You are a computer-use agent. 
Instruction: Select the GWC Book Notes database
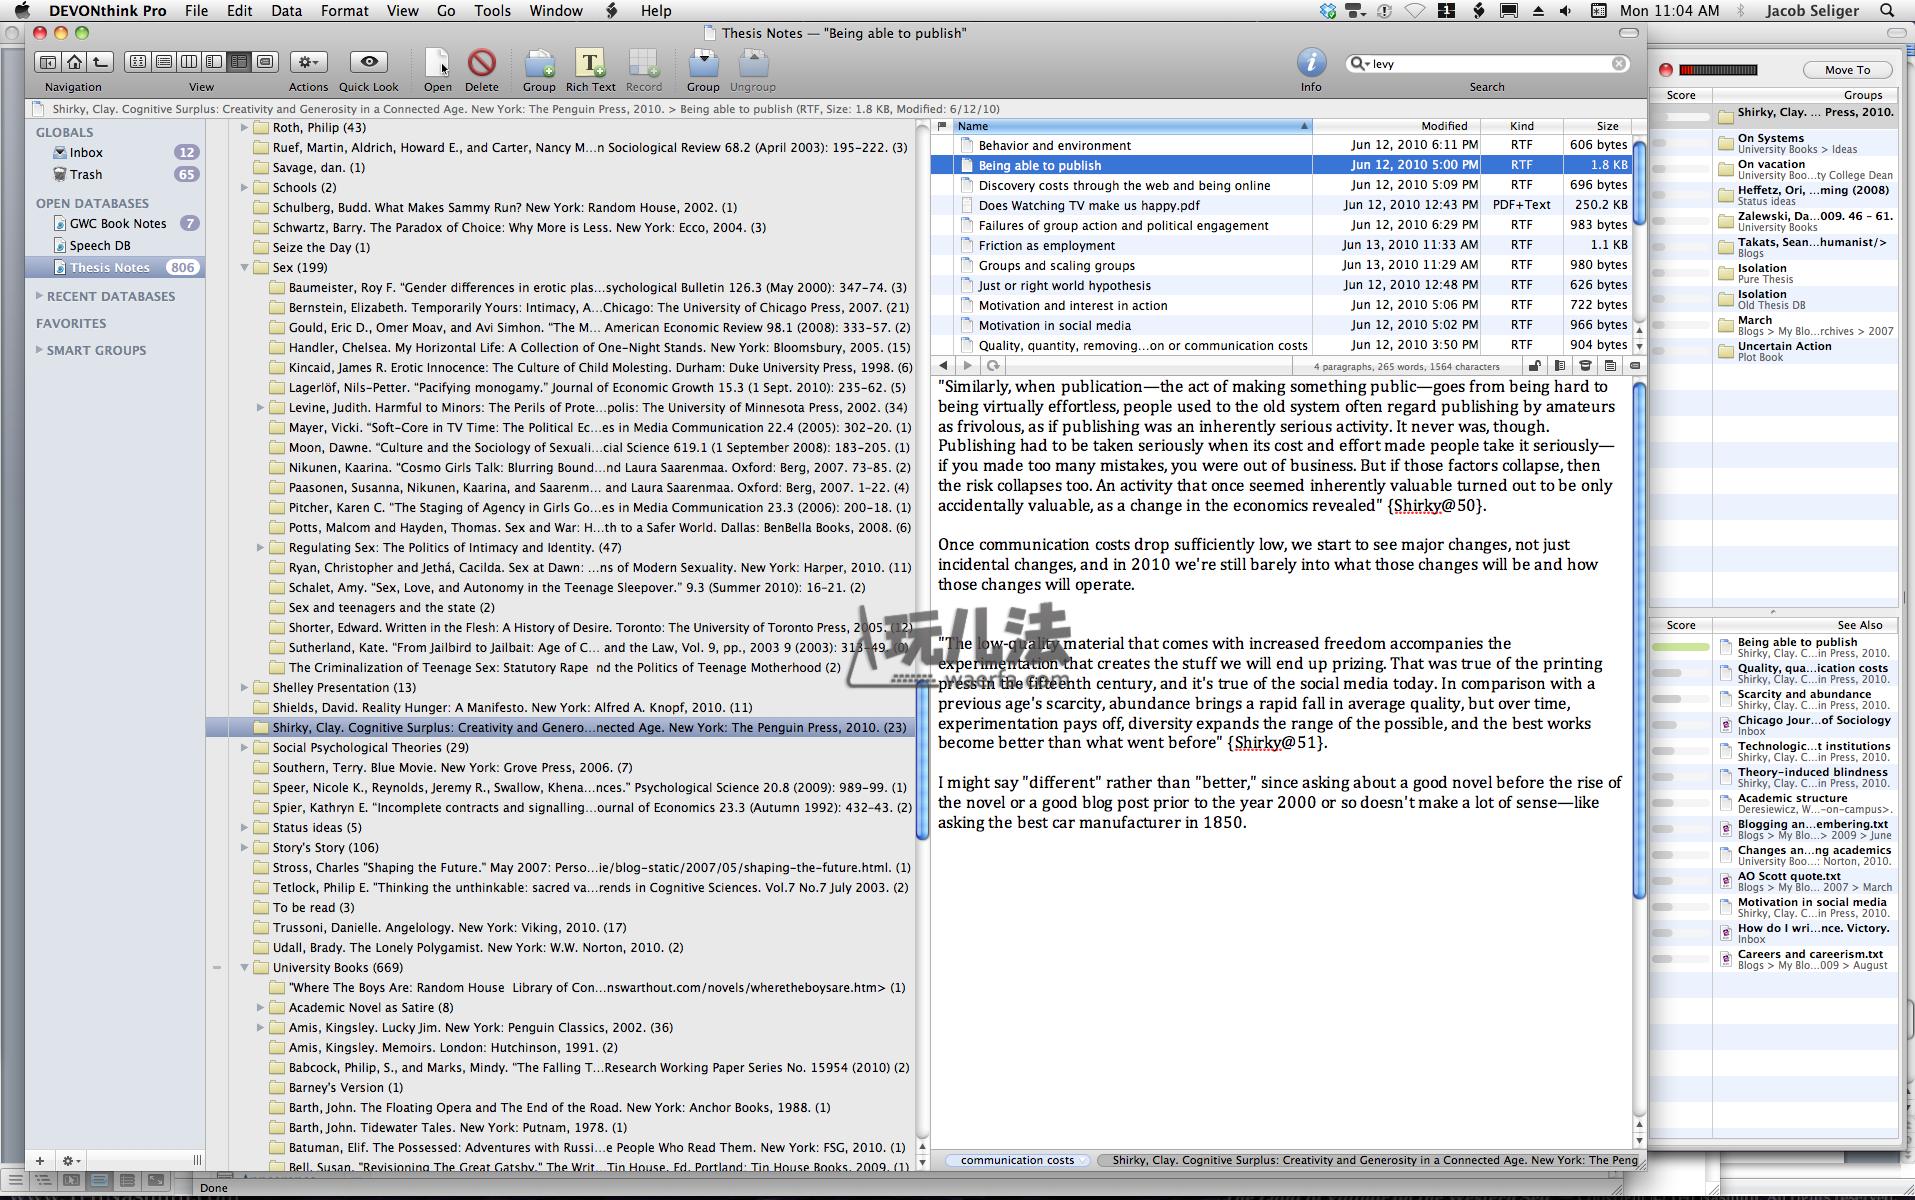pyautogui.click(x=118, y=223)
